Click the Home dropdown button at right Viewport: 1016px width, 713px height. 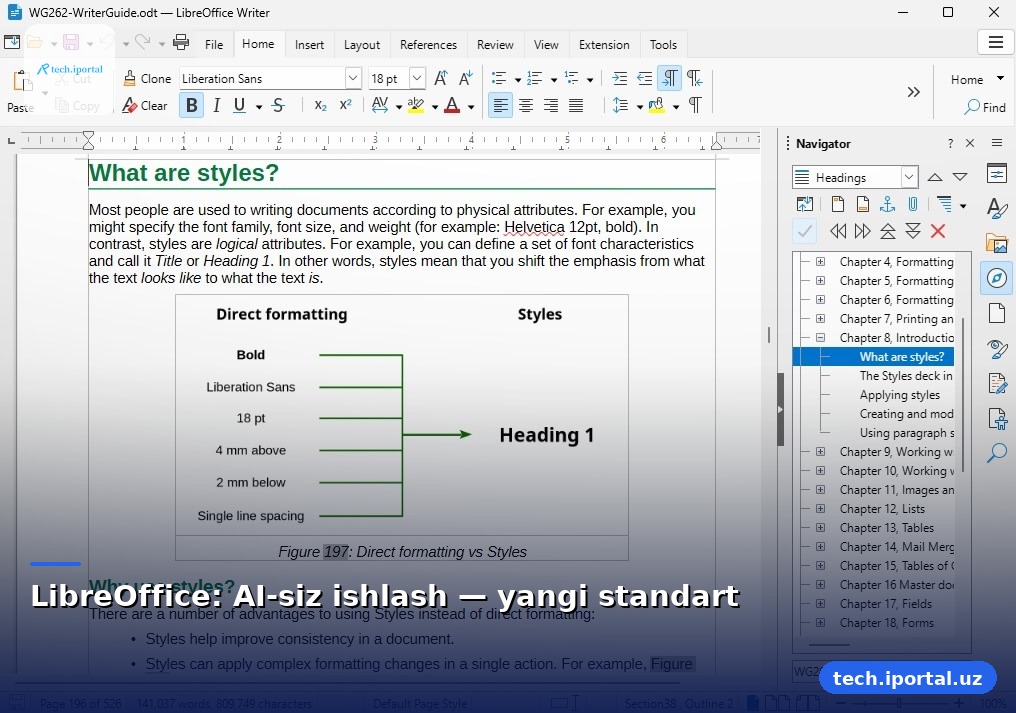point(977,79)
